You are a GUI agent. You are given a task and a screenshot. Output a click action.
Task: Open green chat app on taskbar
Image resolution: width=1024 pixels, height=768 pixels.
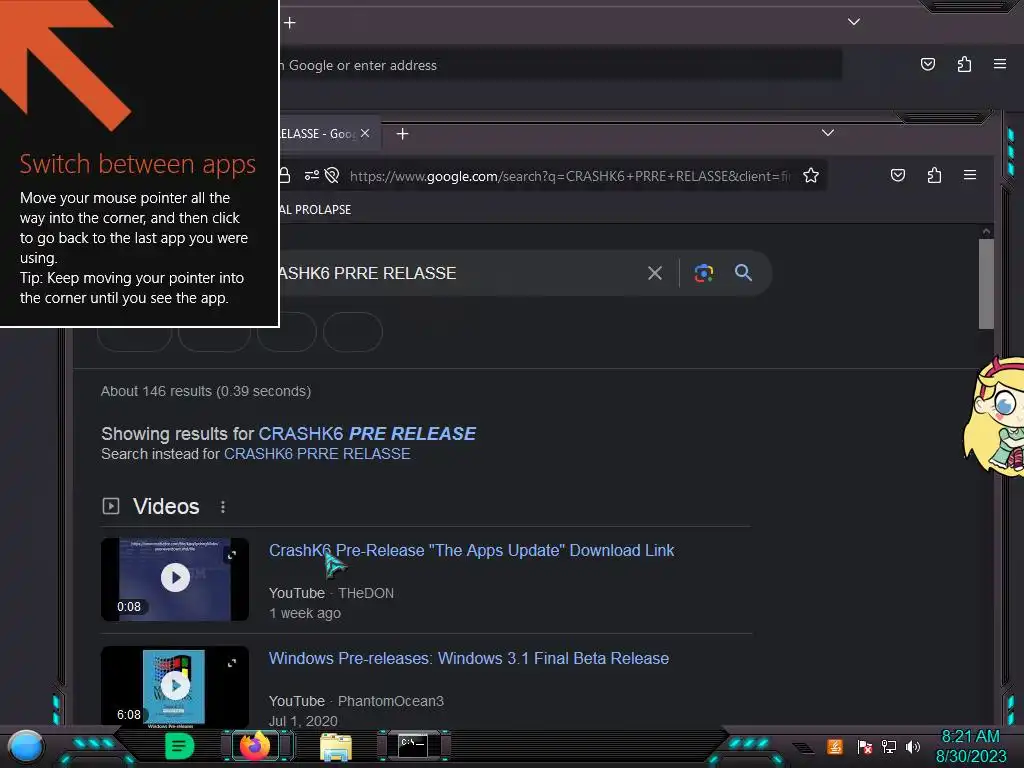click(179, 746)
